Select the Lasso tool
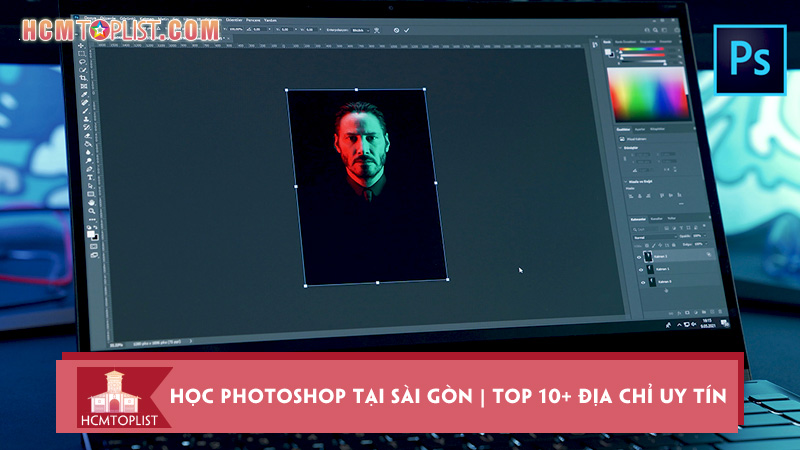The width and height of the screenshot is (800, 450). pyautogui.click(x=82, y=62)
